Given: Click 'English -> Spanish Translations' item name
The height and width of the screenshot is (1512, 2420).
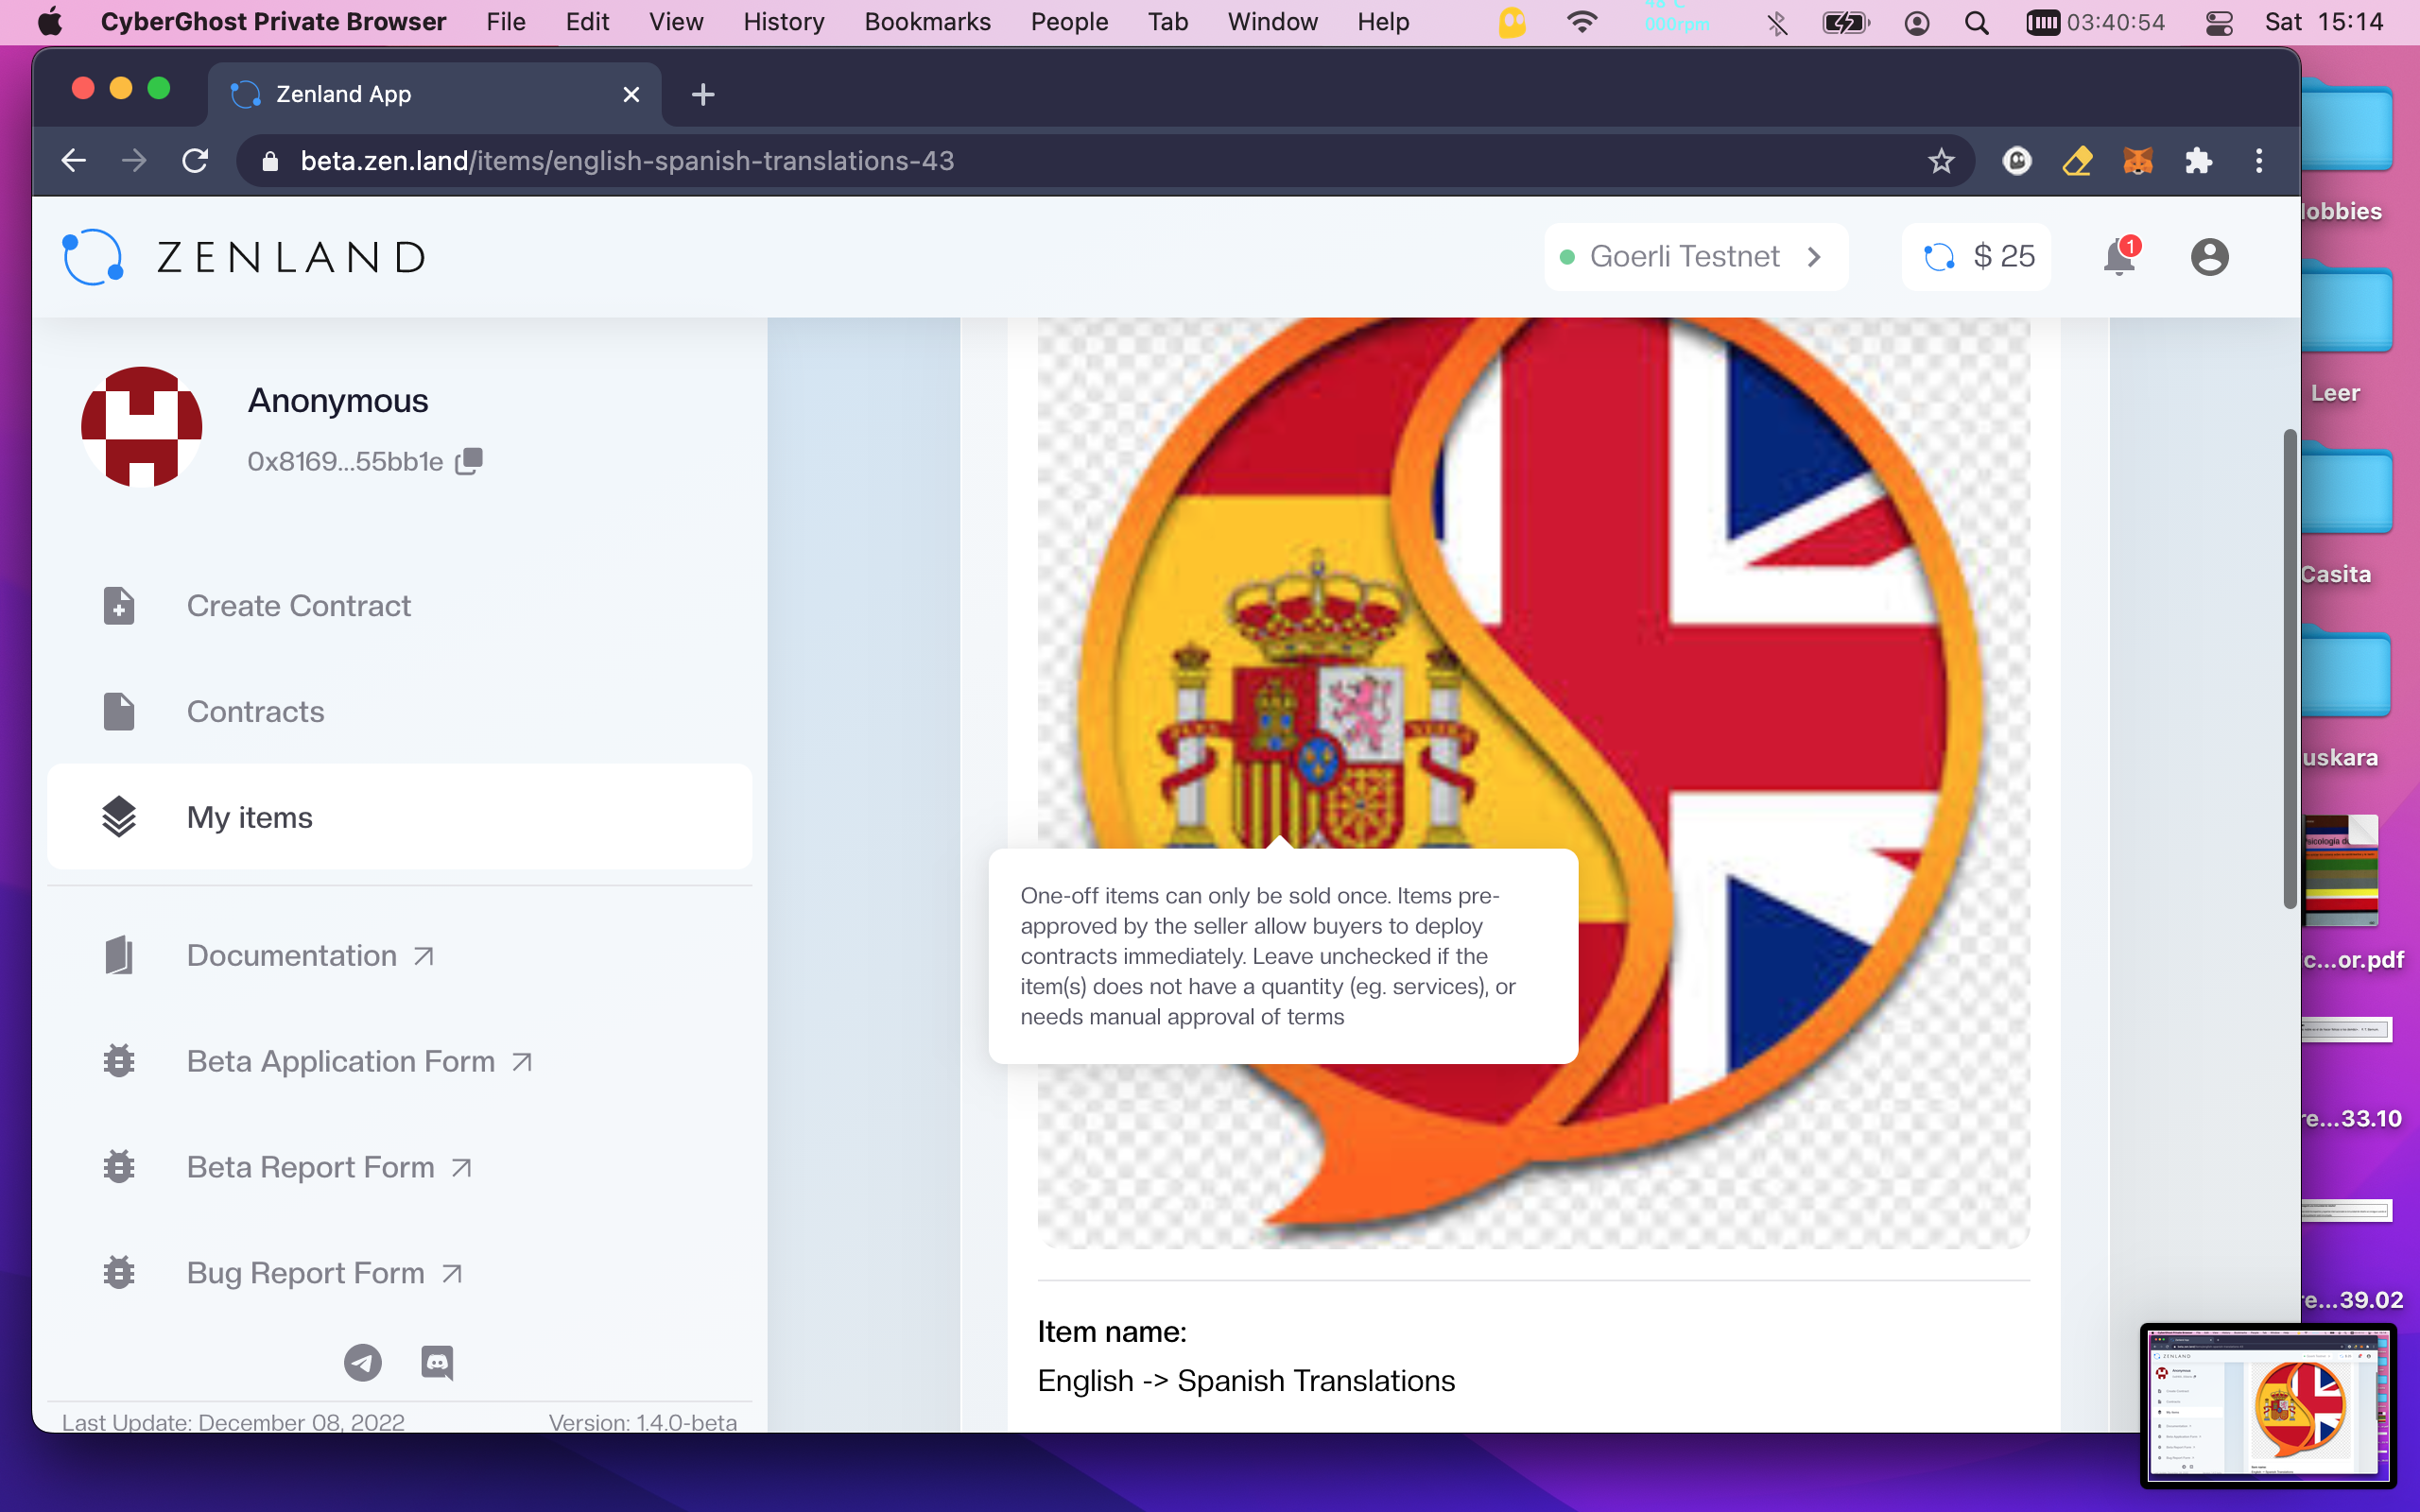Looking at the screenshot, I should pyautogui.click(x=1246, y=1380).
